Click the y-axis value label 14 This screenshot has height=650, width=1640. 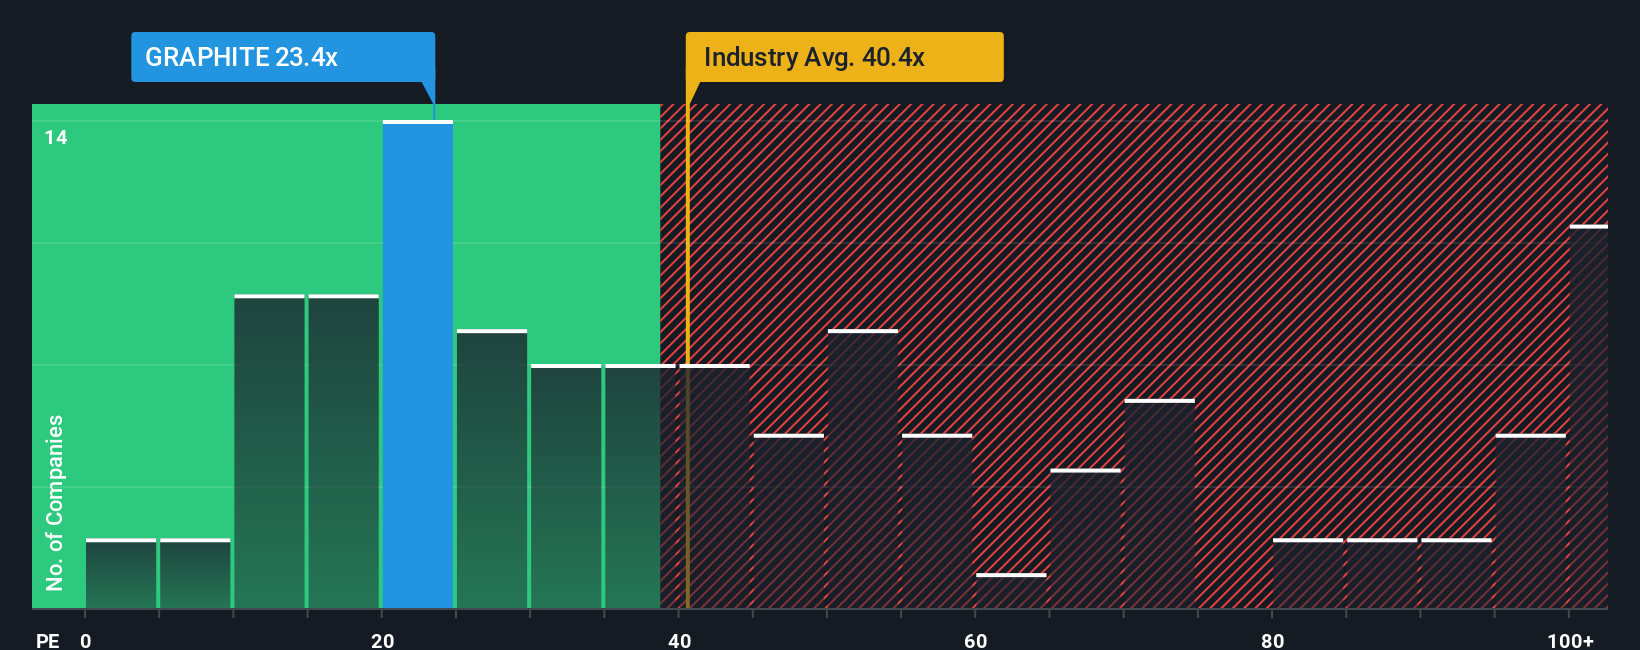(56, 137)
